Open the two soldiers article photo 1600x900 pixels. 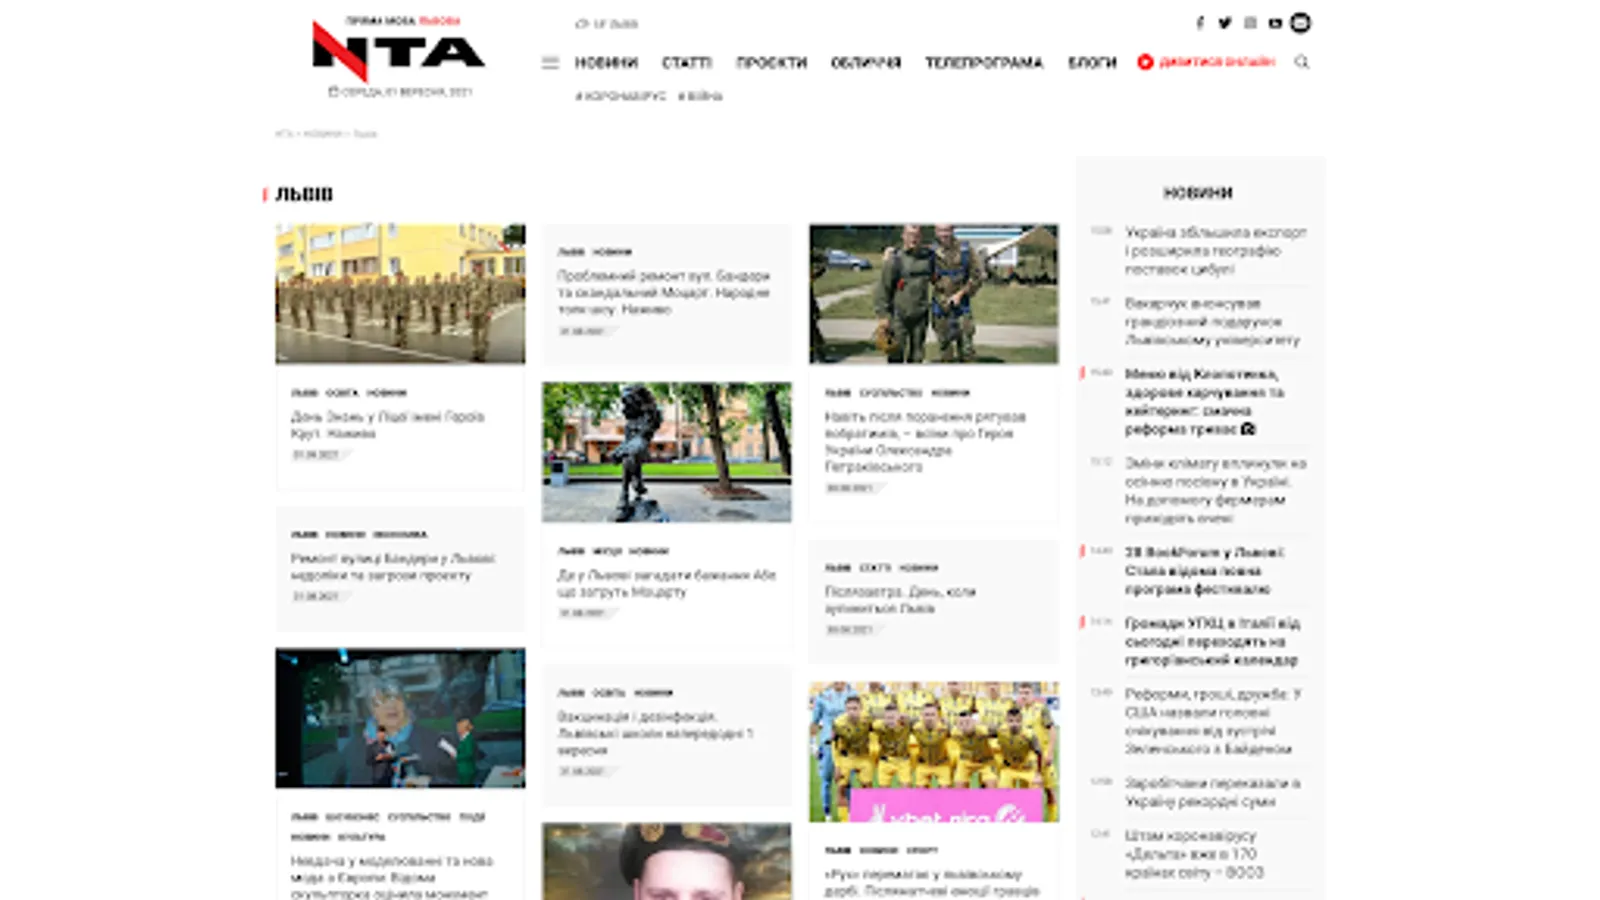(934, 294)
